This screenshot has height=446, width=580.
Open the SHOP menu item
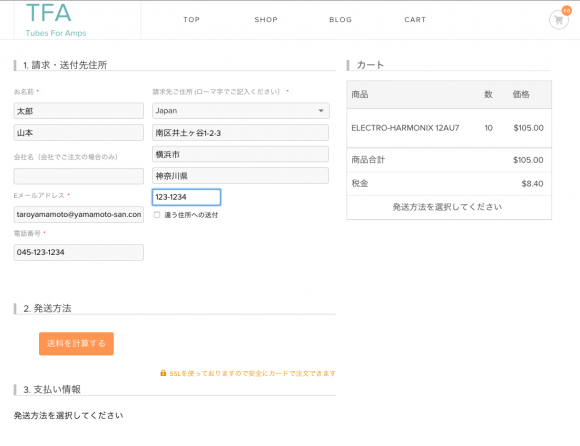pos(266,20)
